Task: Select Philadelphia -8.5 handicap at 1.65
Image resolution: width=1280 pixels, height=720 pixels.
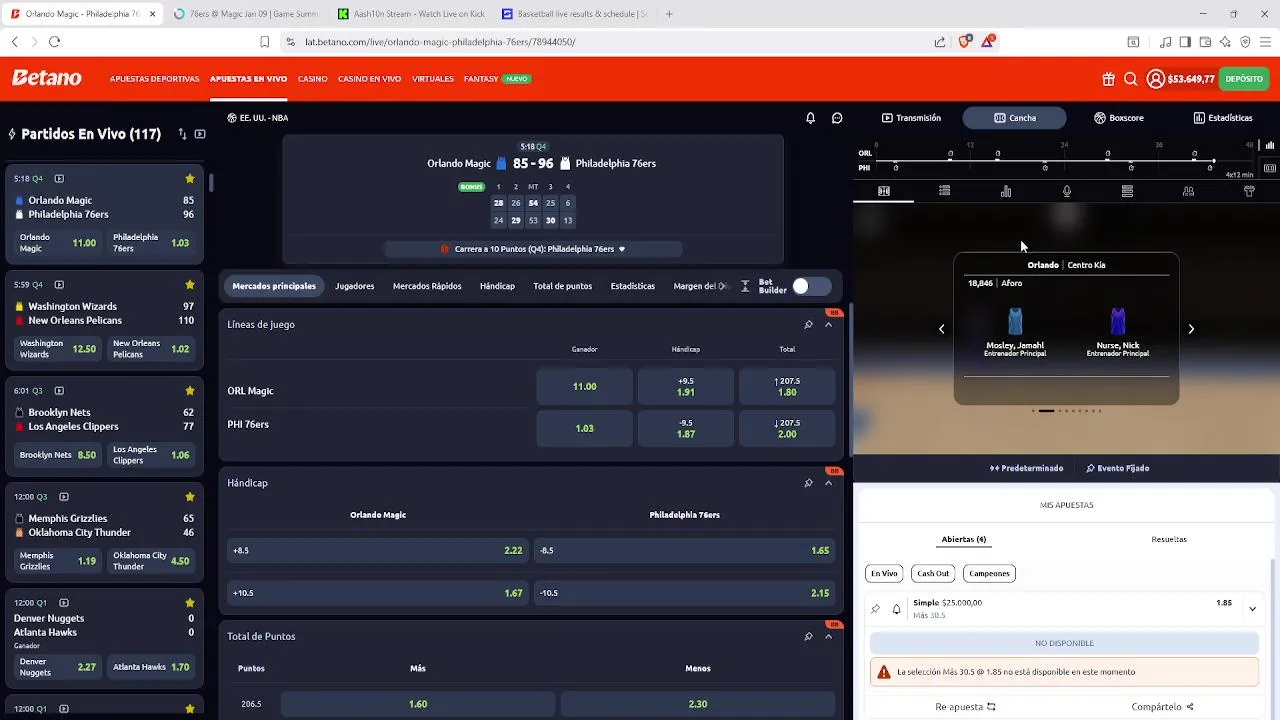Action: (x=685, y=551)
